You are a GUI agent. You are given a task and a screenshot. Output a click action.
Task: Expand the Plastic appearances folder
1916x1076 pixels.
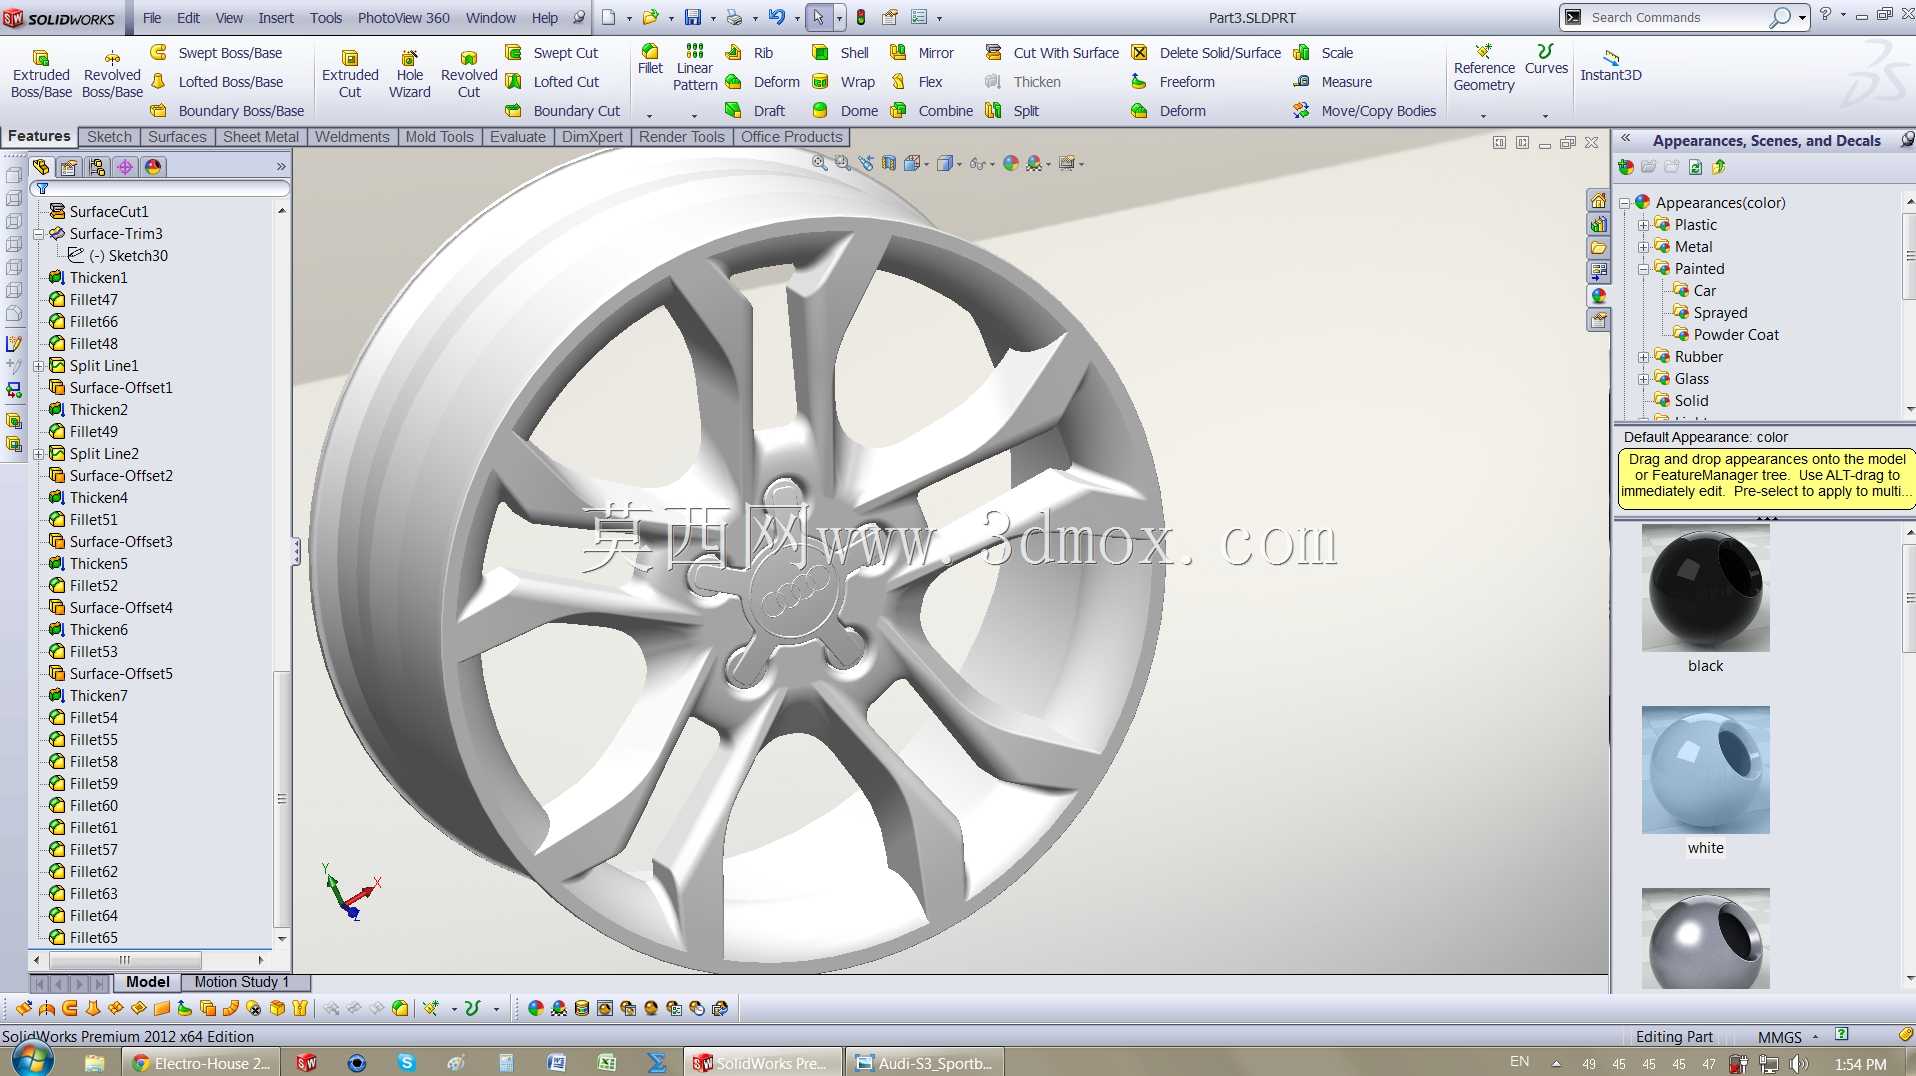(1643, 225)
